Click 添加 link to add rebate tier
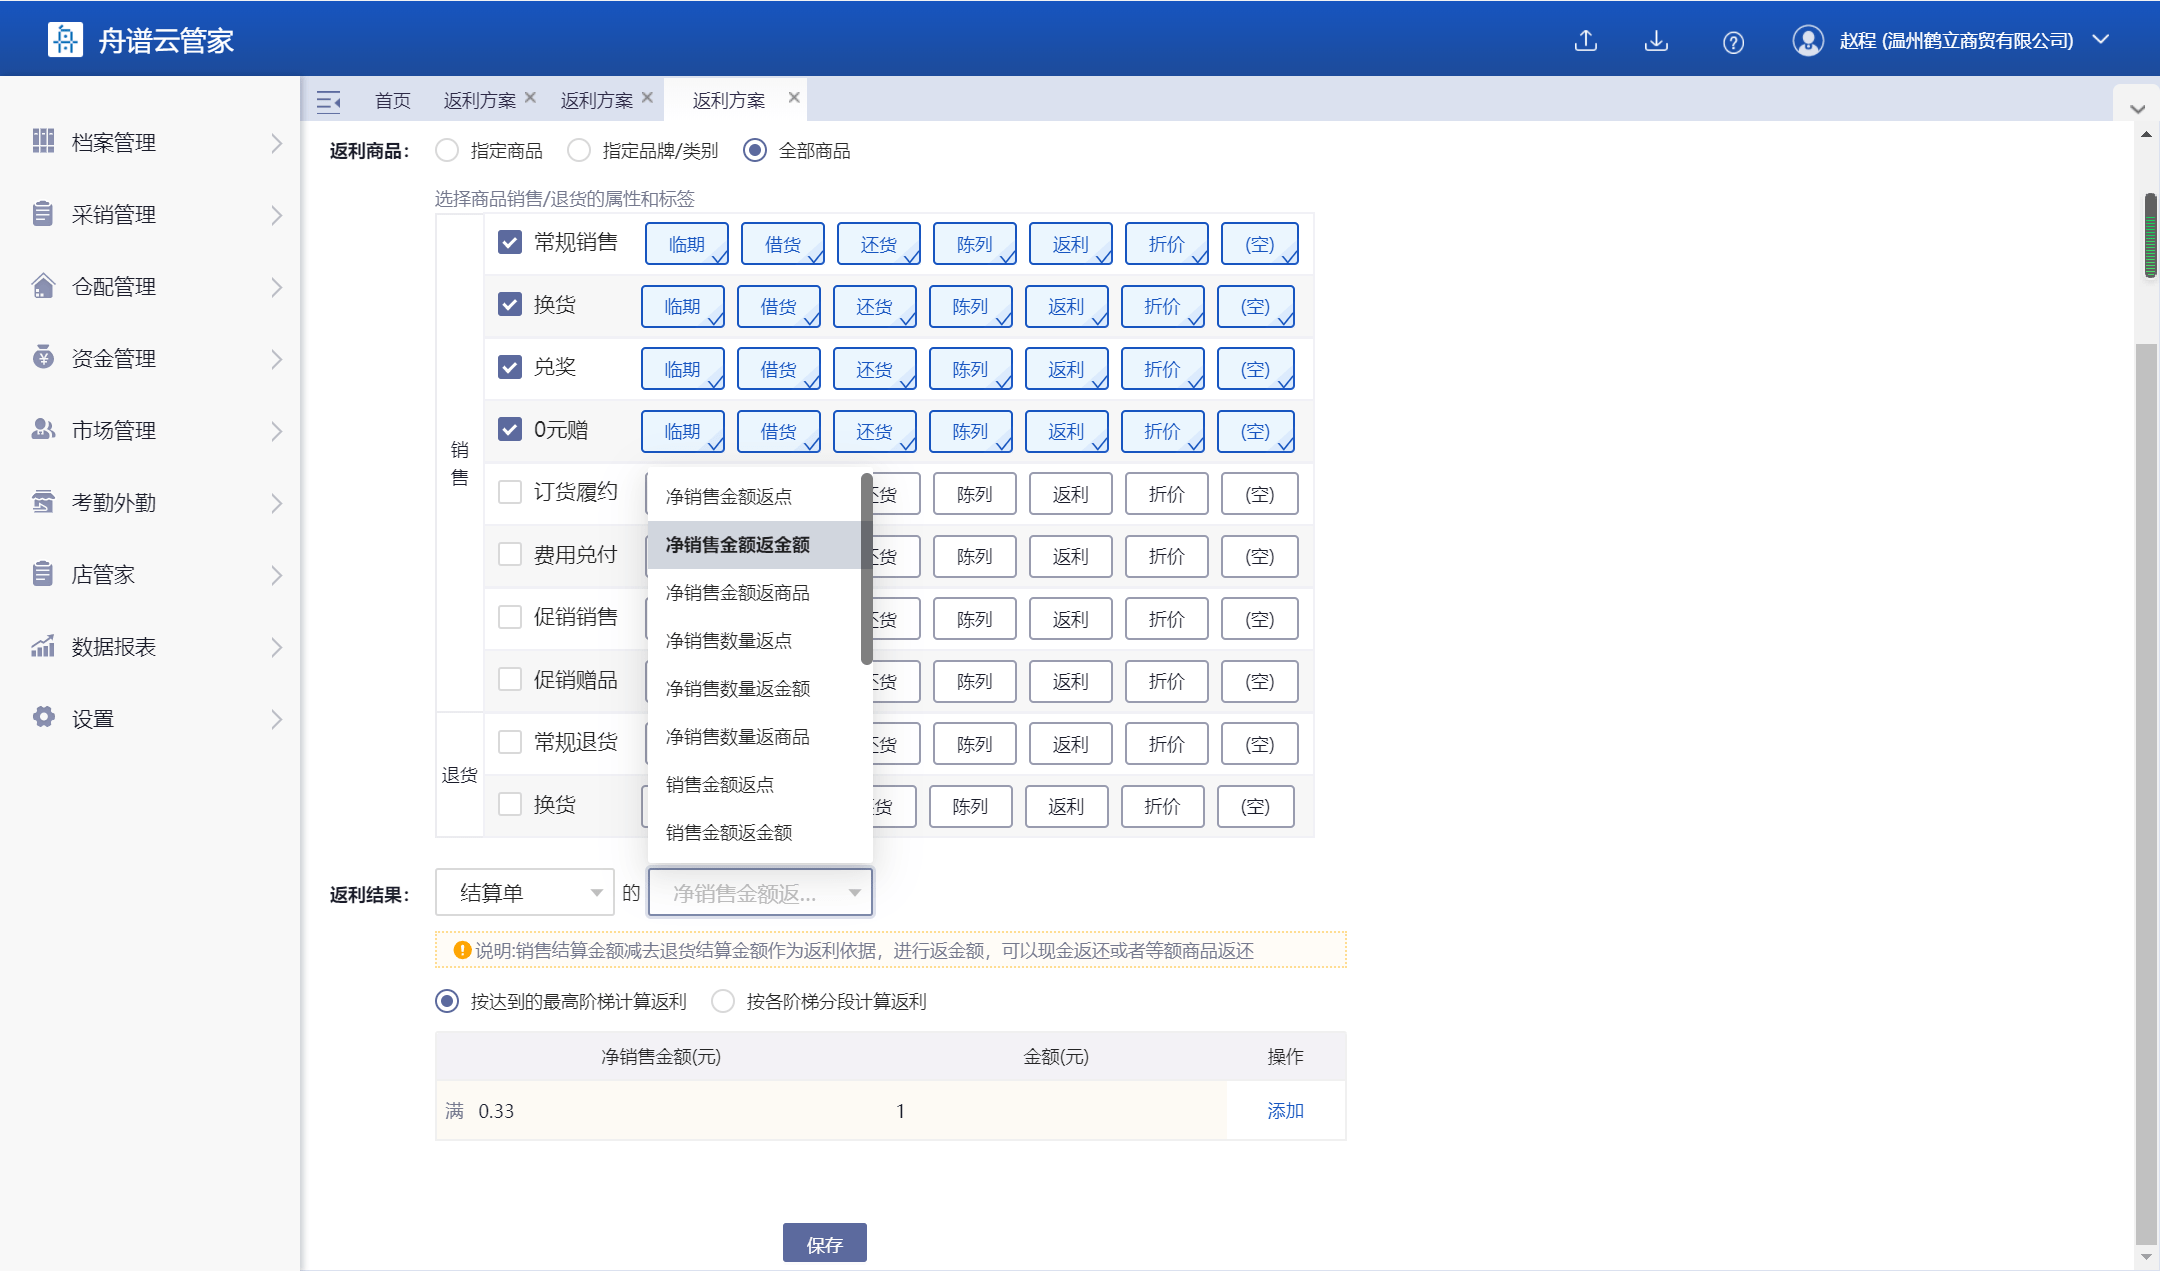 click(x=1284, y=1111)
